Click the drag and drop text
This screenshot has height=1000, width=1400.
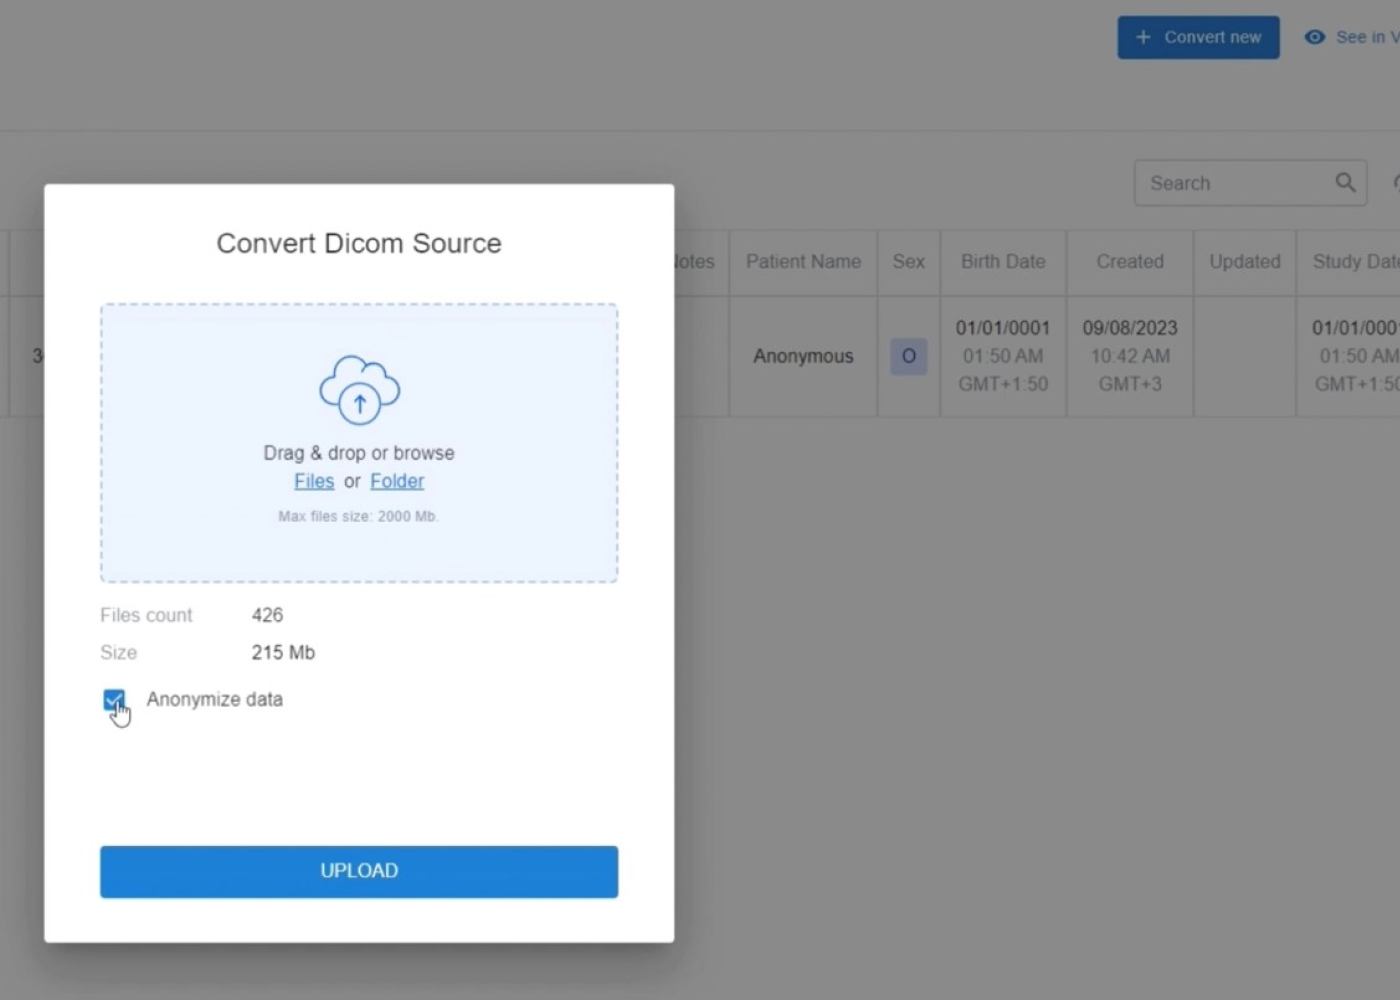point(358,453)
